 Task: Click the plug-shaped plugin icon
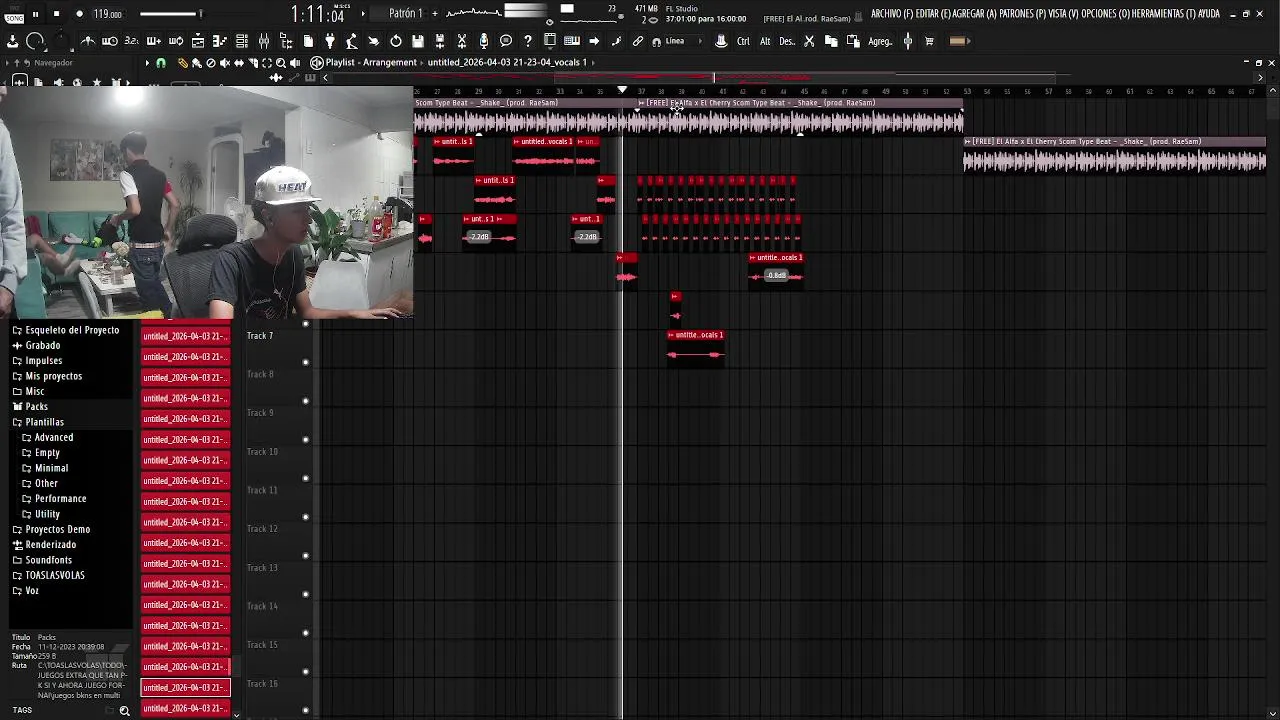(x=330, y=41)
